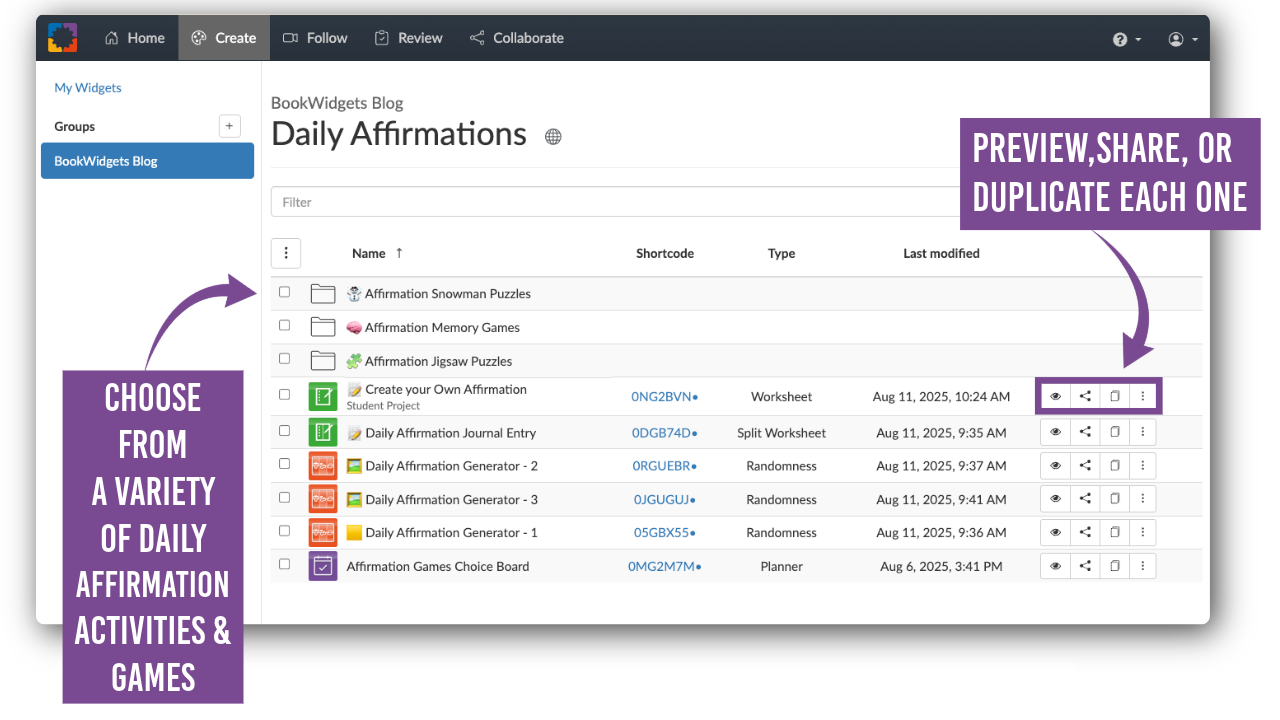Open the Affirmation Snowman Puzzles folder icon
The image size is (1280, 720).
(x=322, y=294)
